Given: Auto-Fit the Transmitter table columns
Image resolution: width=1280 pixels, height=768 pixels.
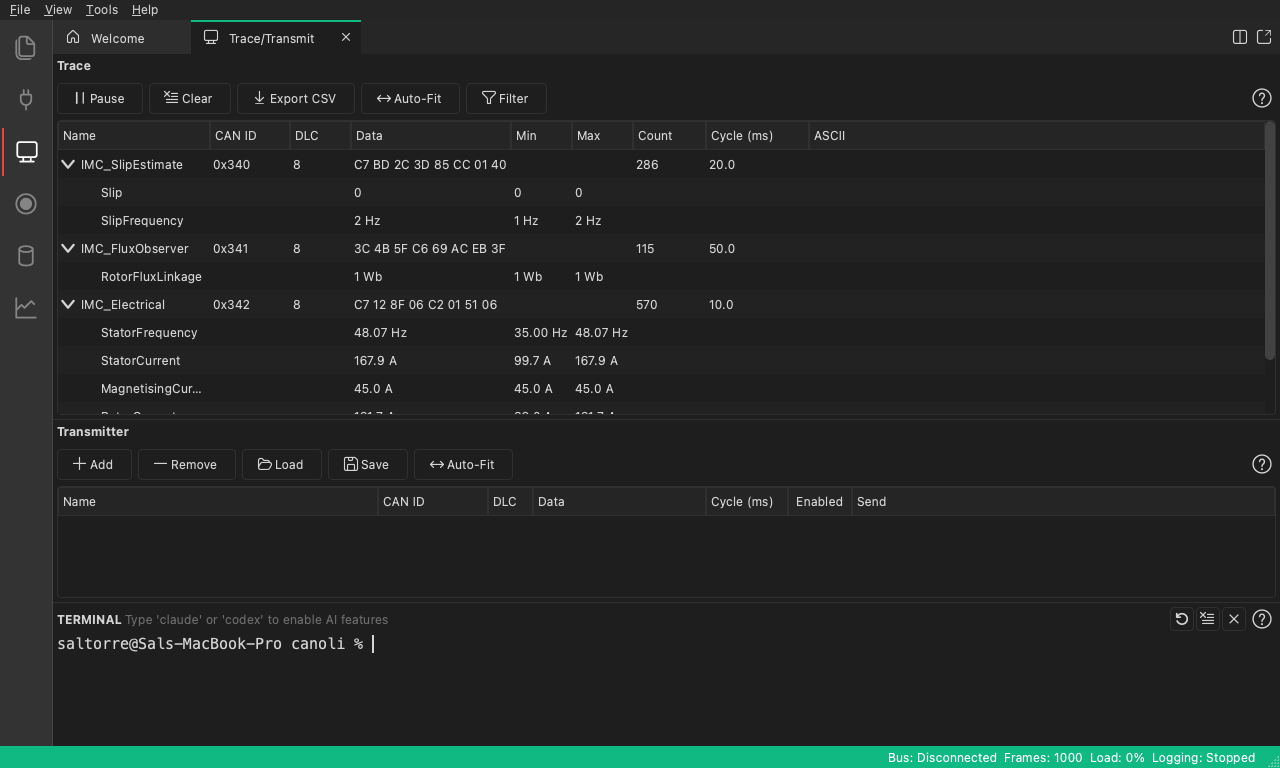Looking at the screenshot, I should tap(463, 464).
